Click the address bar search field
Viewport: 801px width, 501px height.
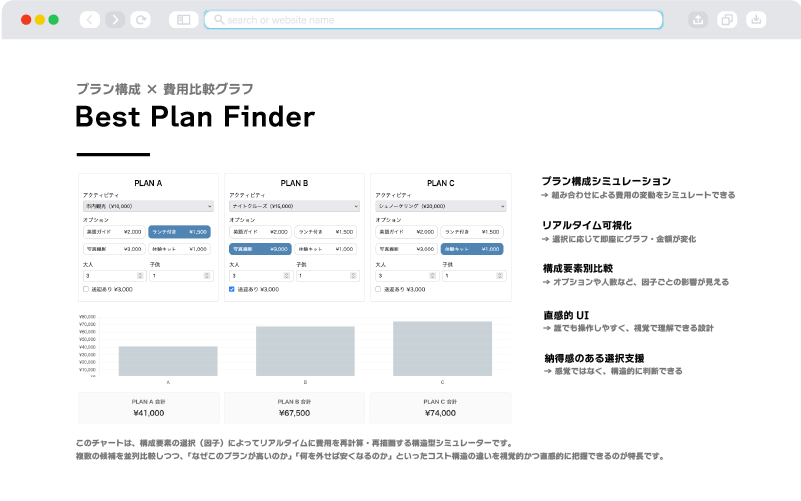433,19
